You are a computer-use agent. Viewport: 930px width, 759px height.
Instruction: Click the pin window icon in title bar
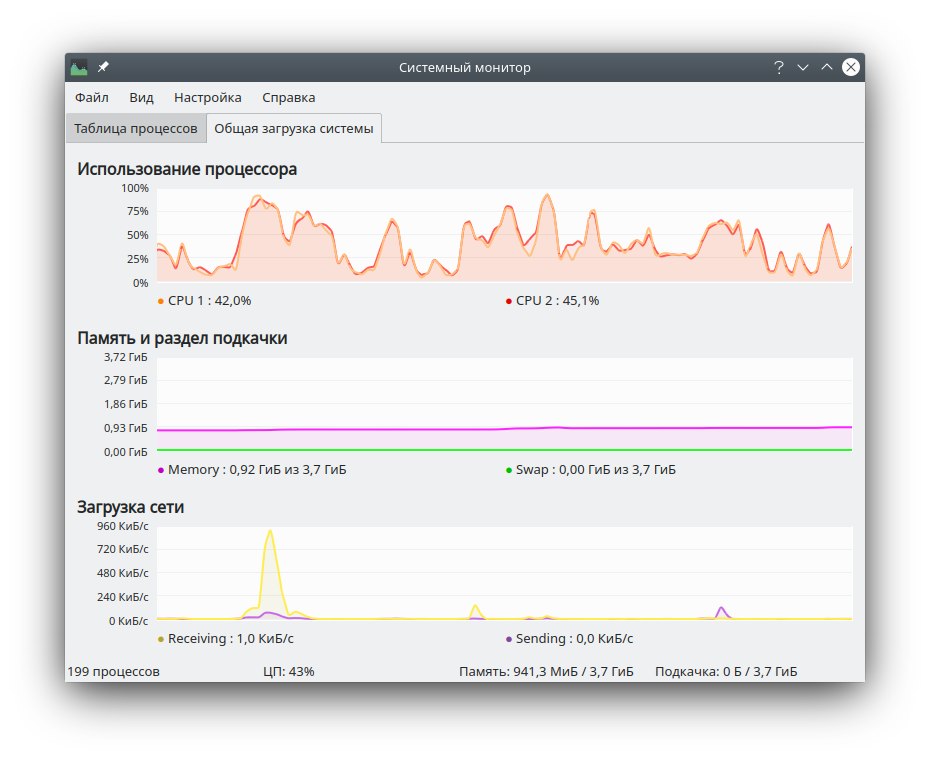(x=103, y=68)
